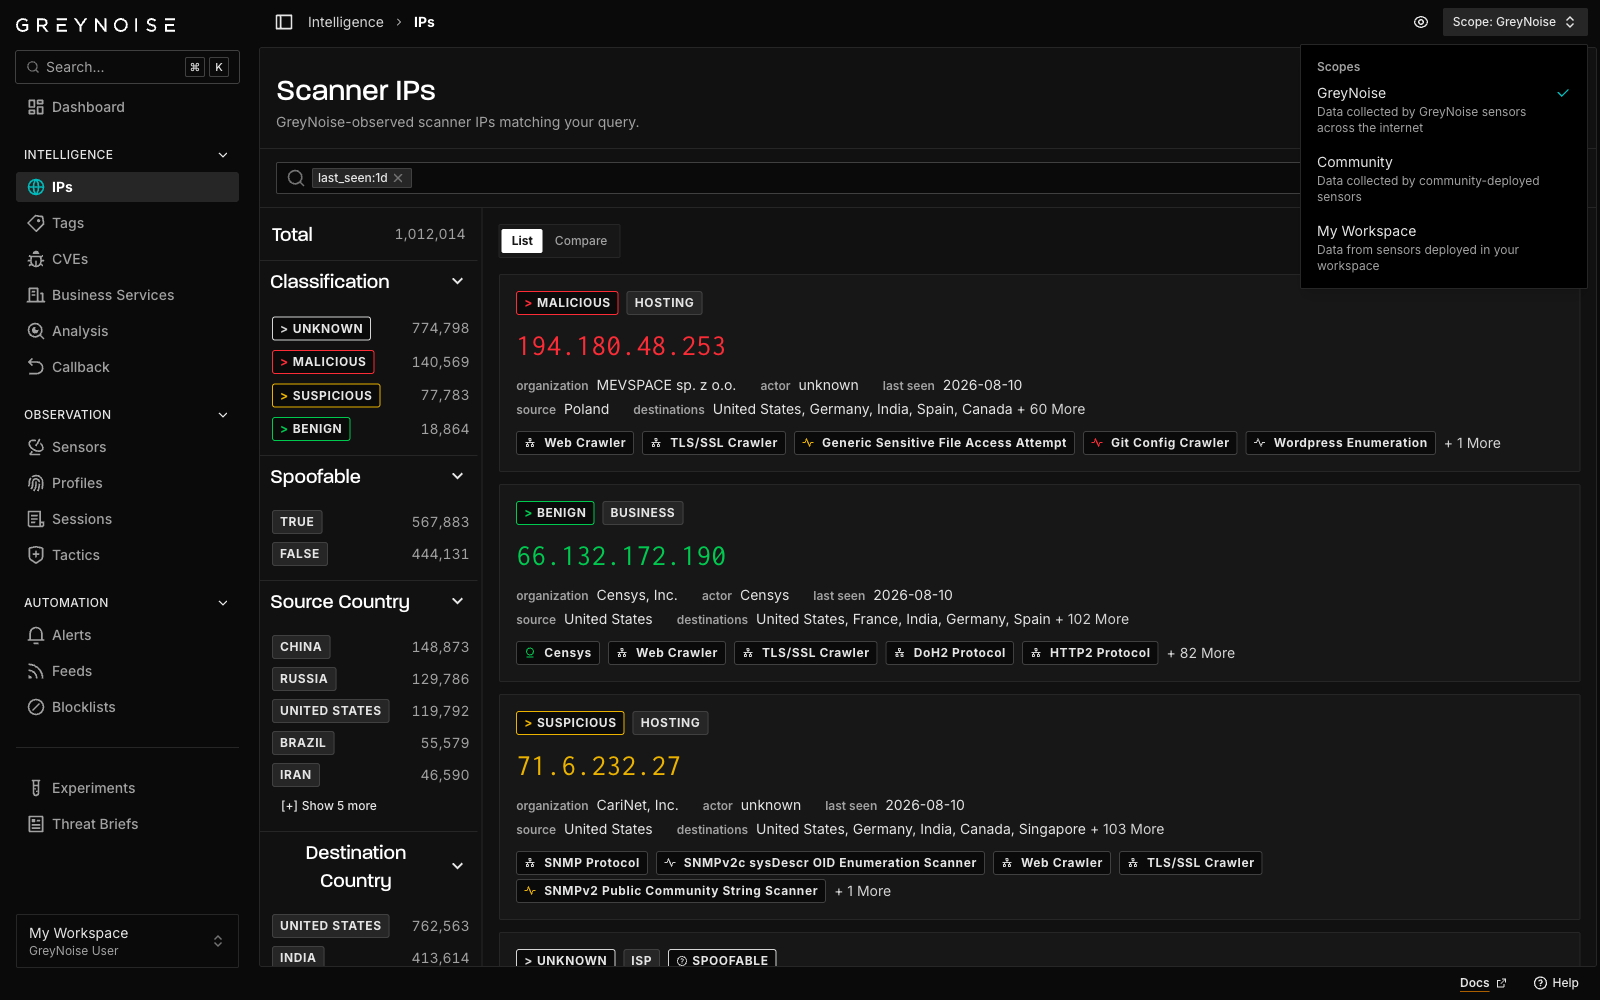Viewport: 1600px width, 1000px height.
Task: Open the IPs globe icon
Action: [36, 187]
